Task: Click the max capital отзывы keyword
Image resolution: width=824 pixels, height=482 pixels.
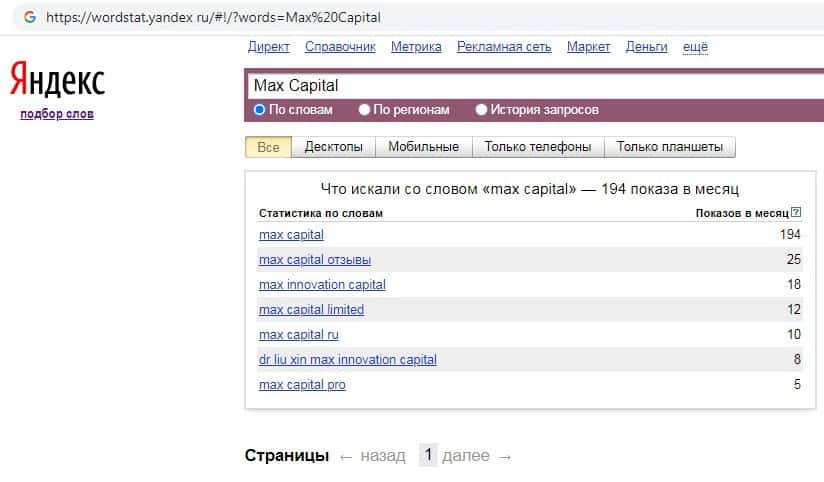Action: [x=314, y=260]
